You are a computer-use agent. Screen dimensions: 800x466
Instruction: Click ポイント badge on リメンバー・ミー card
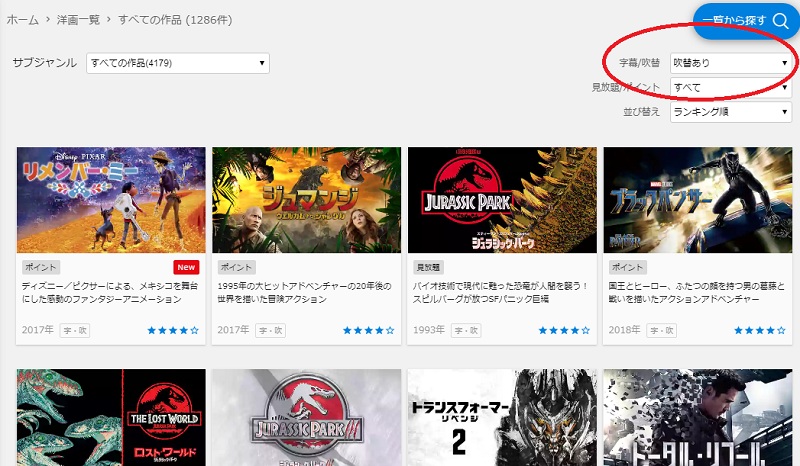(41, 267)
